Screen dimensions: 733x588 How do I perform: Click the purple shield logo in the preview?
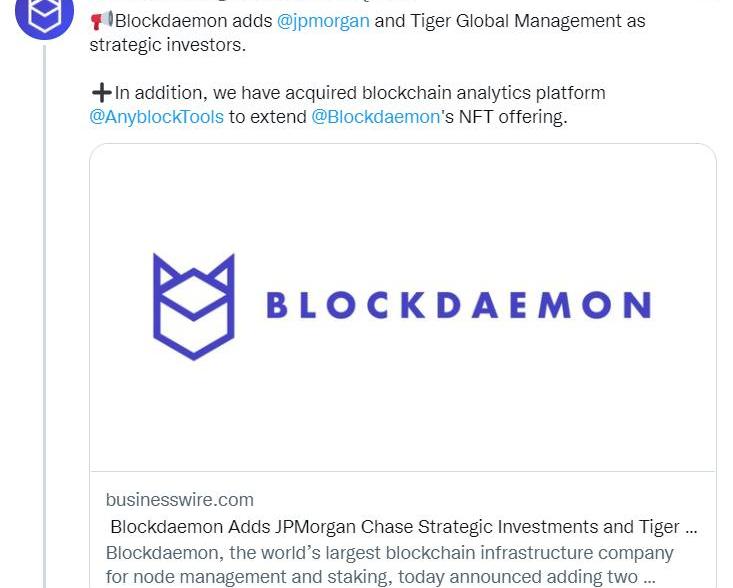pyautogui.click(x=193, y=306)
